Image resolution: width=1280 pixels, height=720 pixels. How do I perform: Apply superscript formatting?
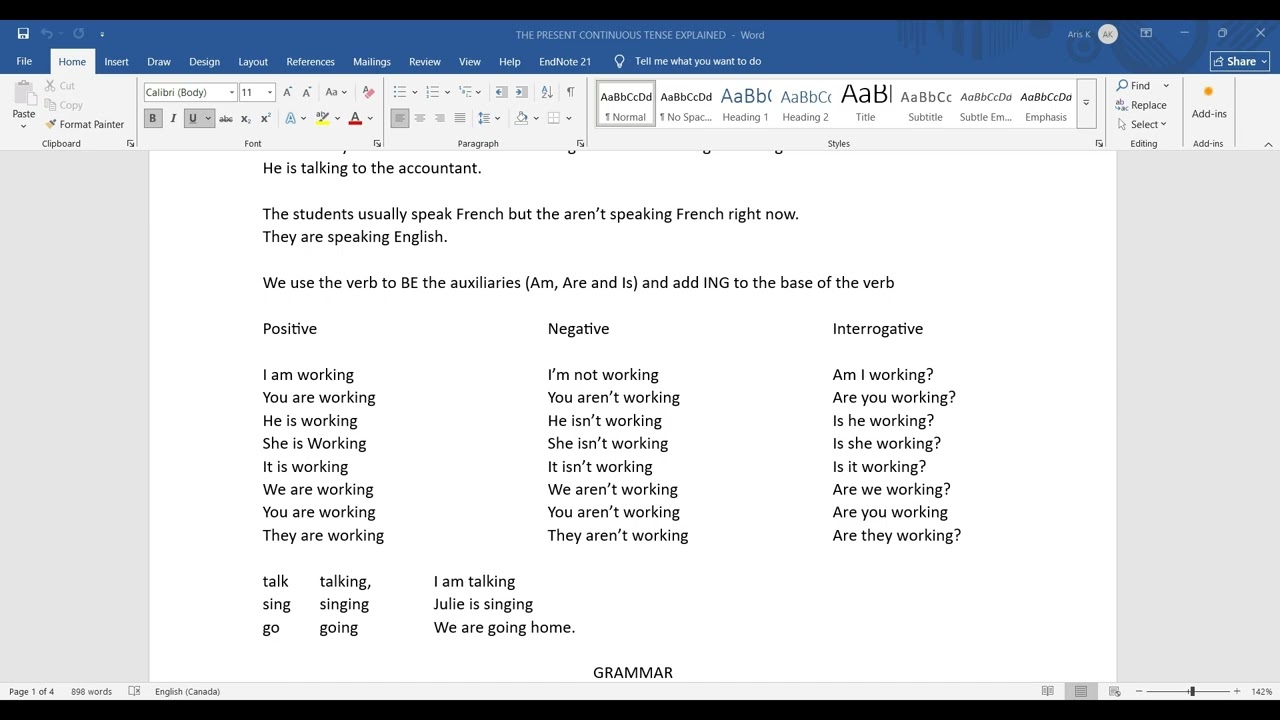(x=266, y=118)
